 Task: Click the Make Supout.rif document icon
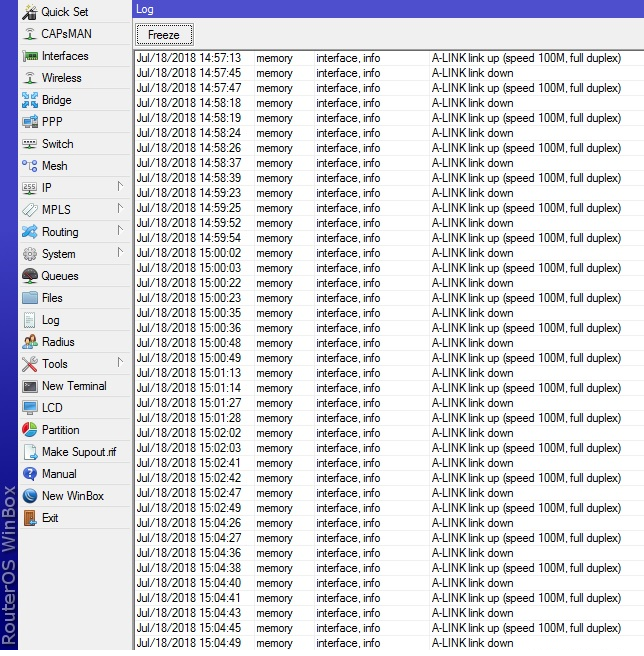(x=31, y=452)
